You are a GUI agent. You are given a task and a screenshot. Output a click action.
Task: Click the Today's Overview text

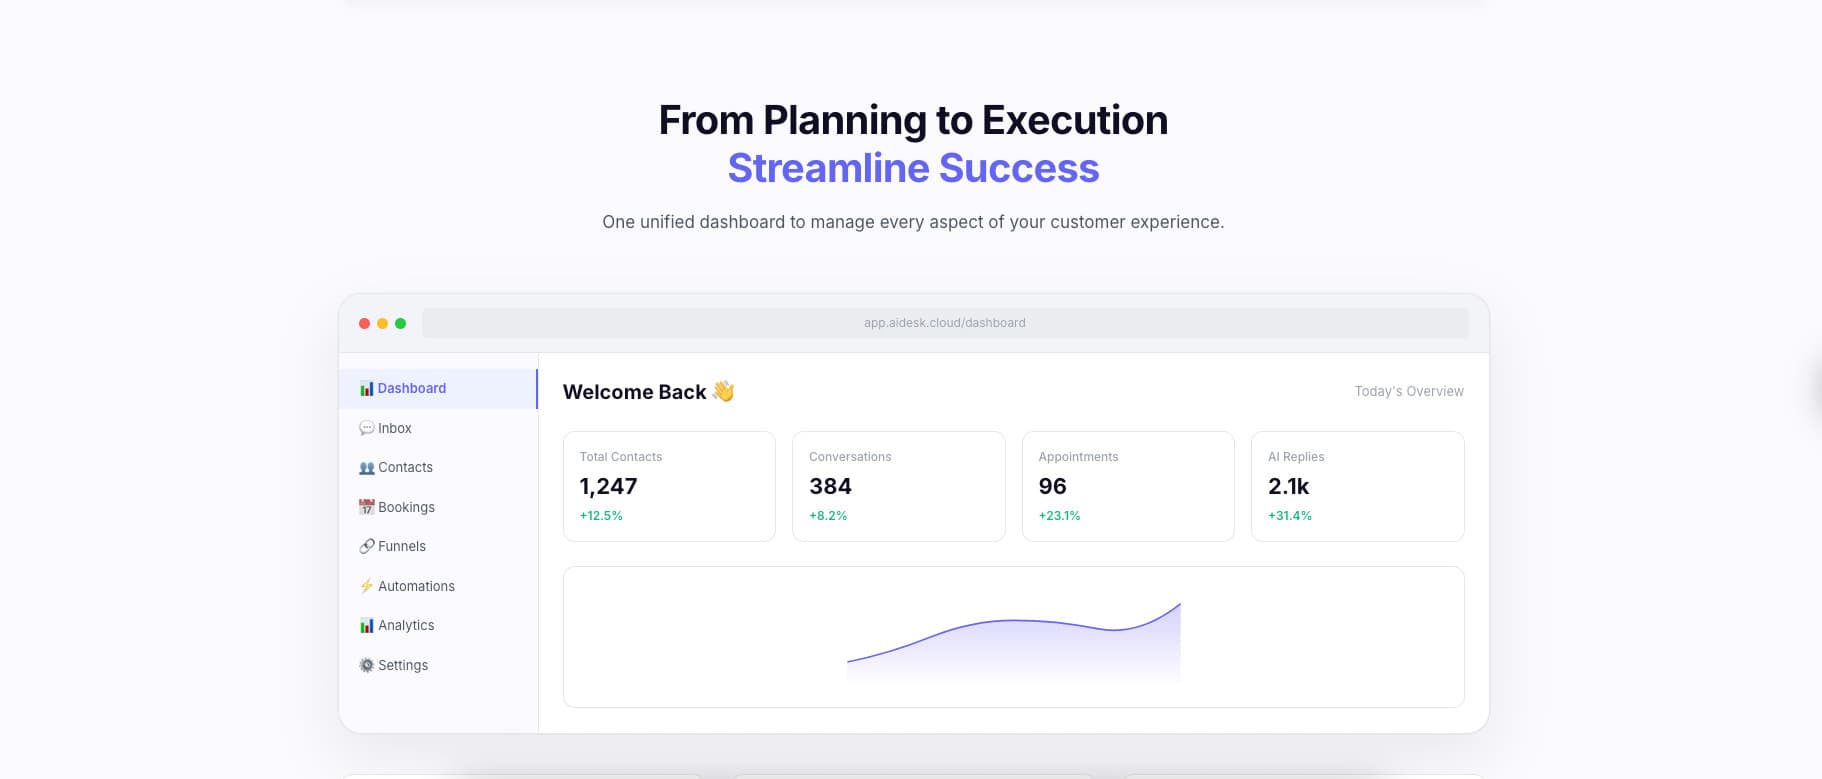point(1408,391)
